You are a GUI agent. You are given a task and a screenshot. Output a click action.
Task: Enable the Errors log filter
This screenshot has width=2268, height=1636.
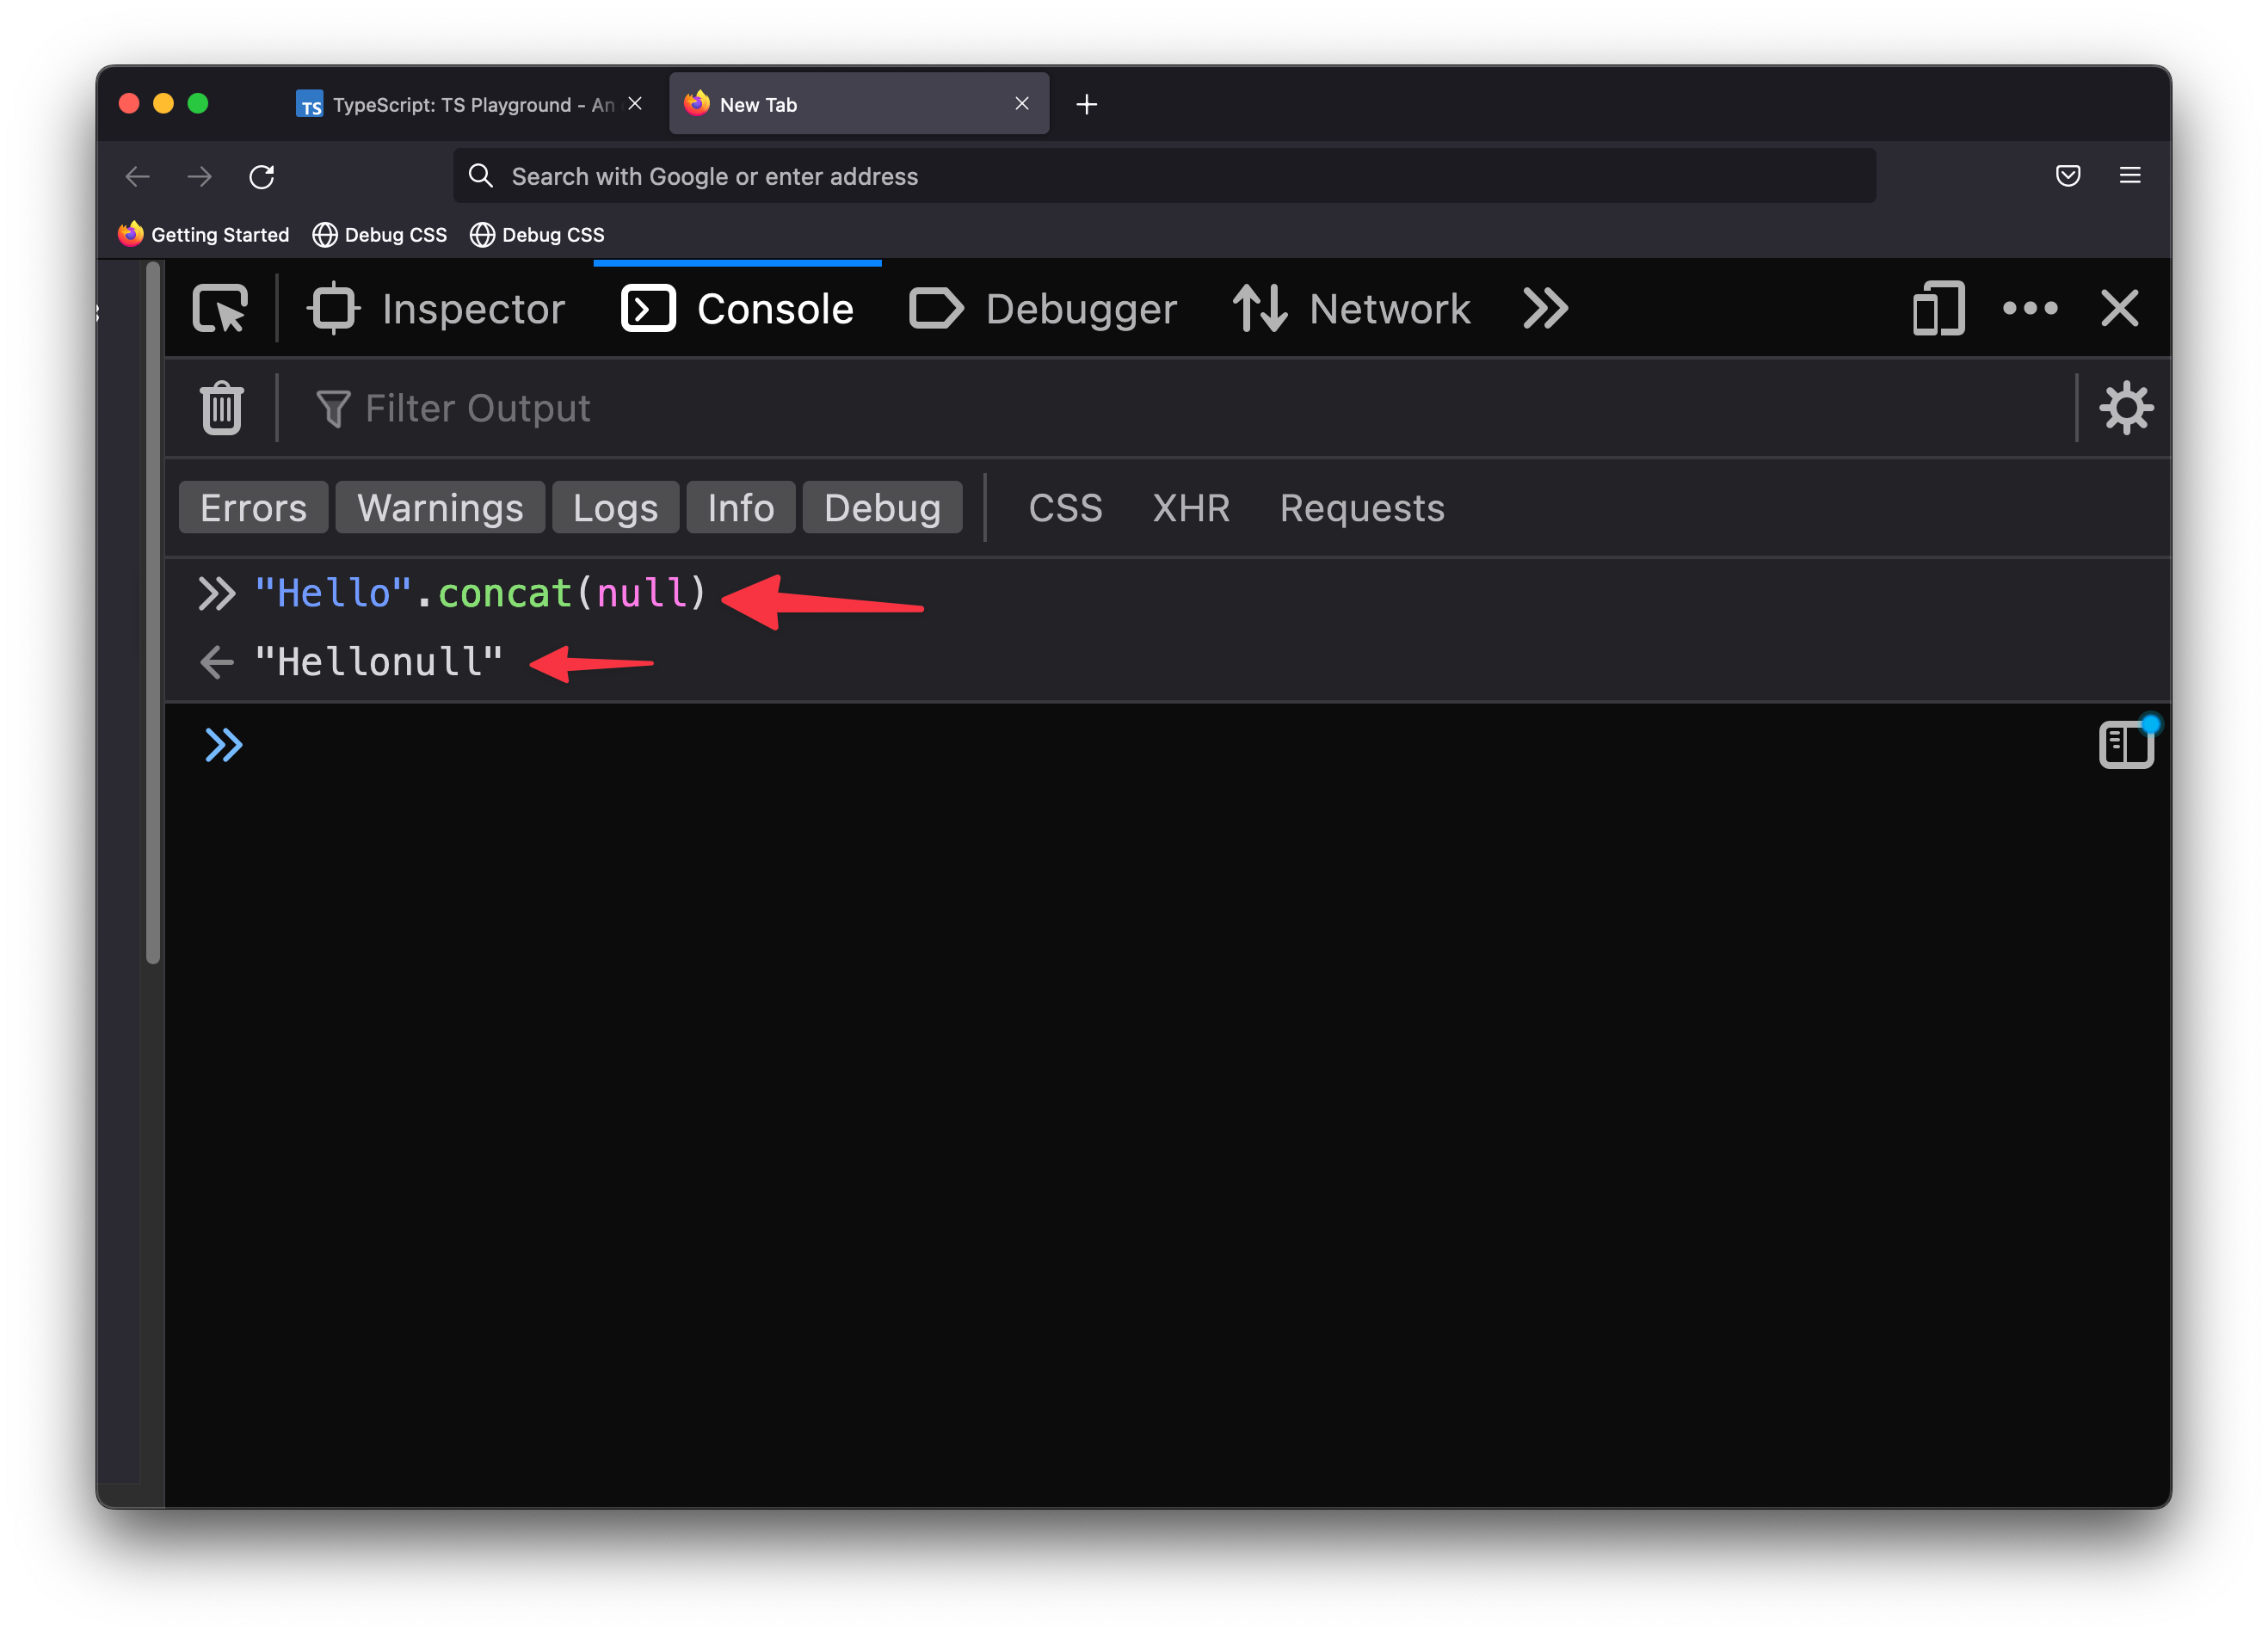click(x=253, y=507)
